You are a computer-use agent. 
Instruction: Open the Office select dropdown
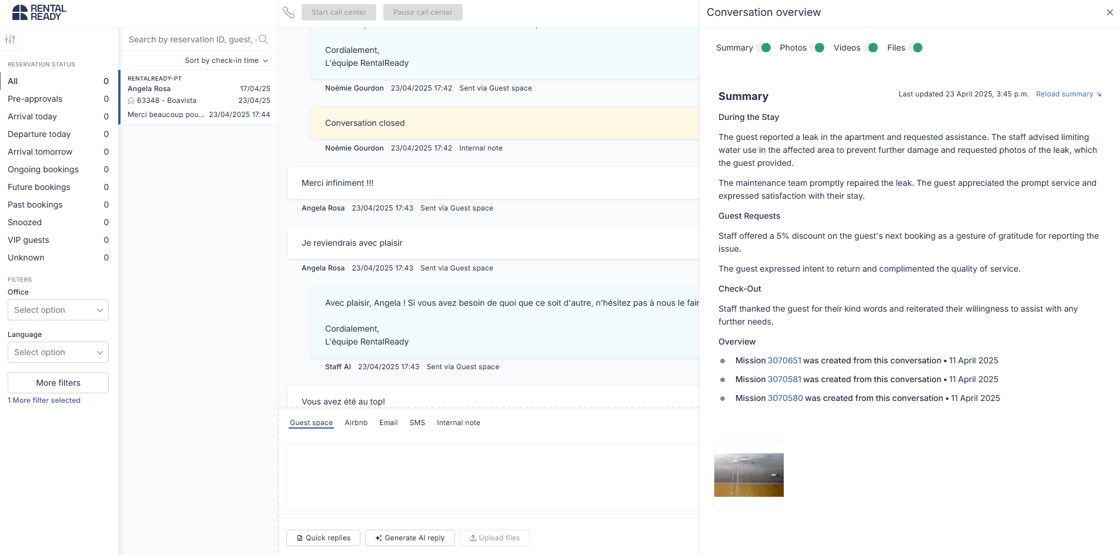coord(58,310)
